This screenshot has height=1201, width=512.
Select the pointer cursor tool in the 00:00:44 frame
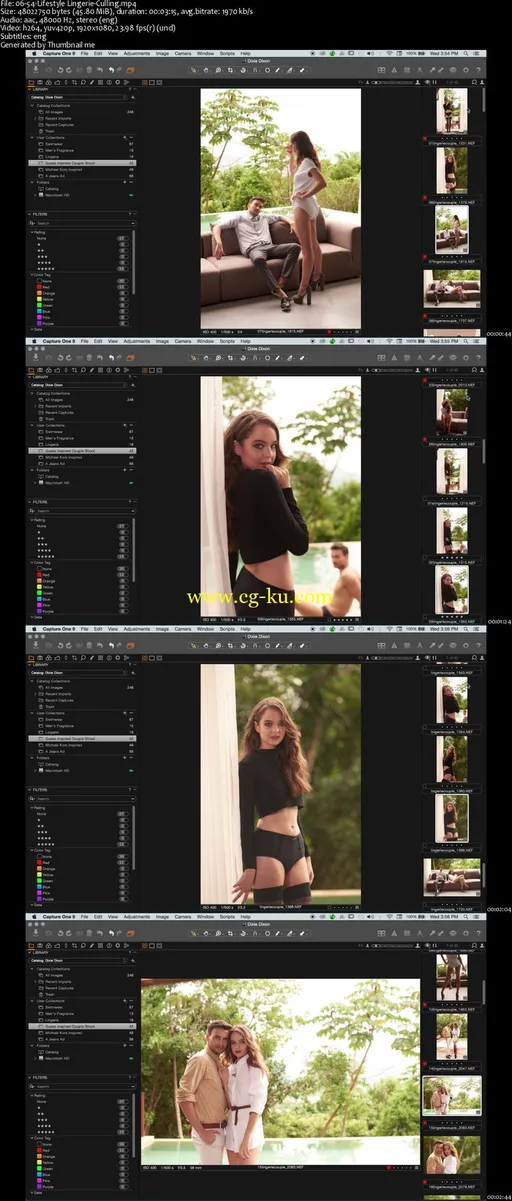[195, 70]
